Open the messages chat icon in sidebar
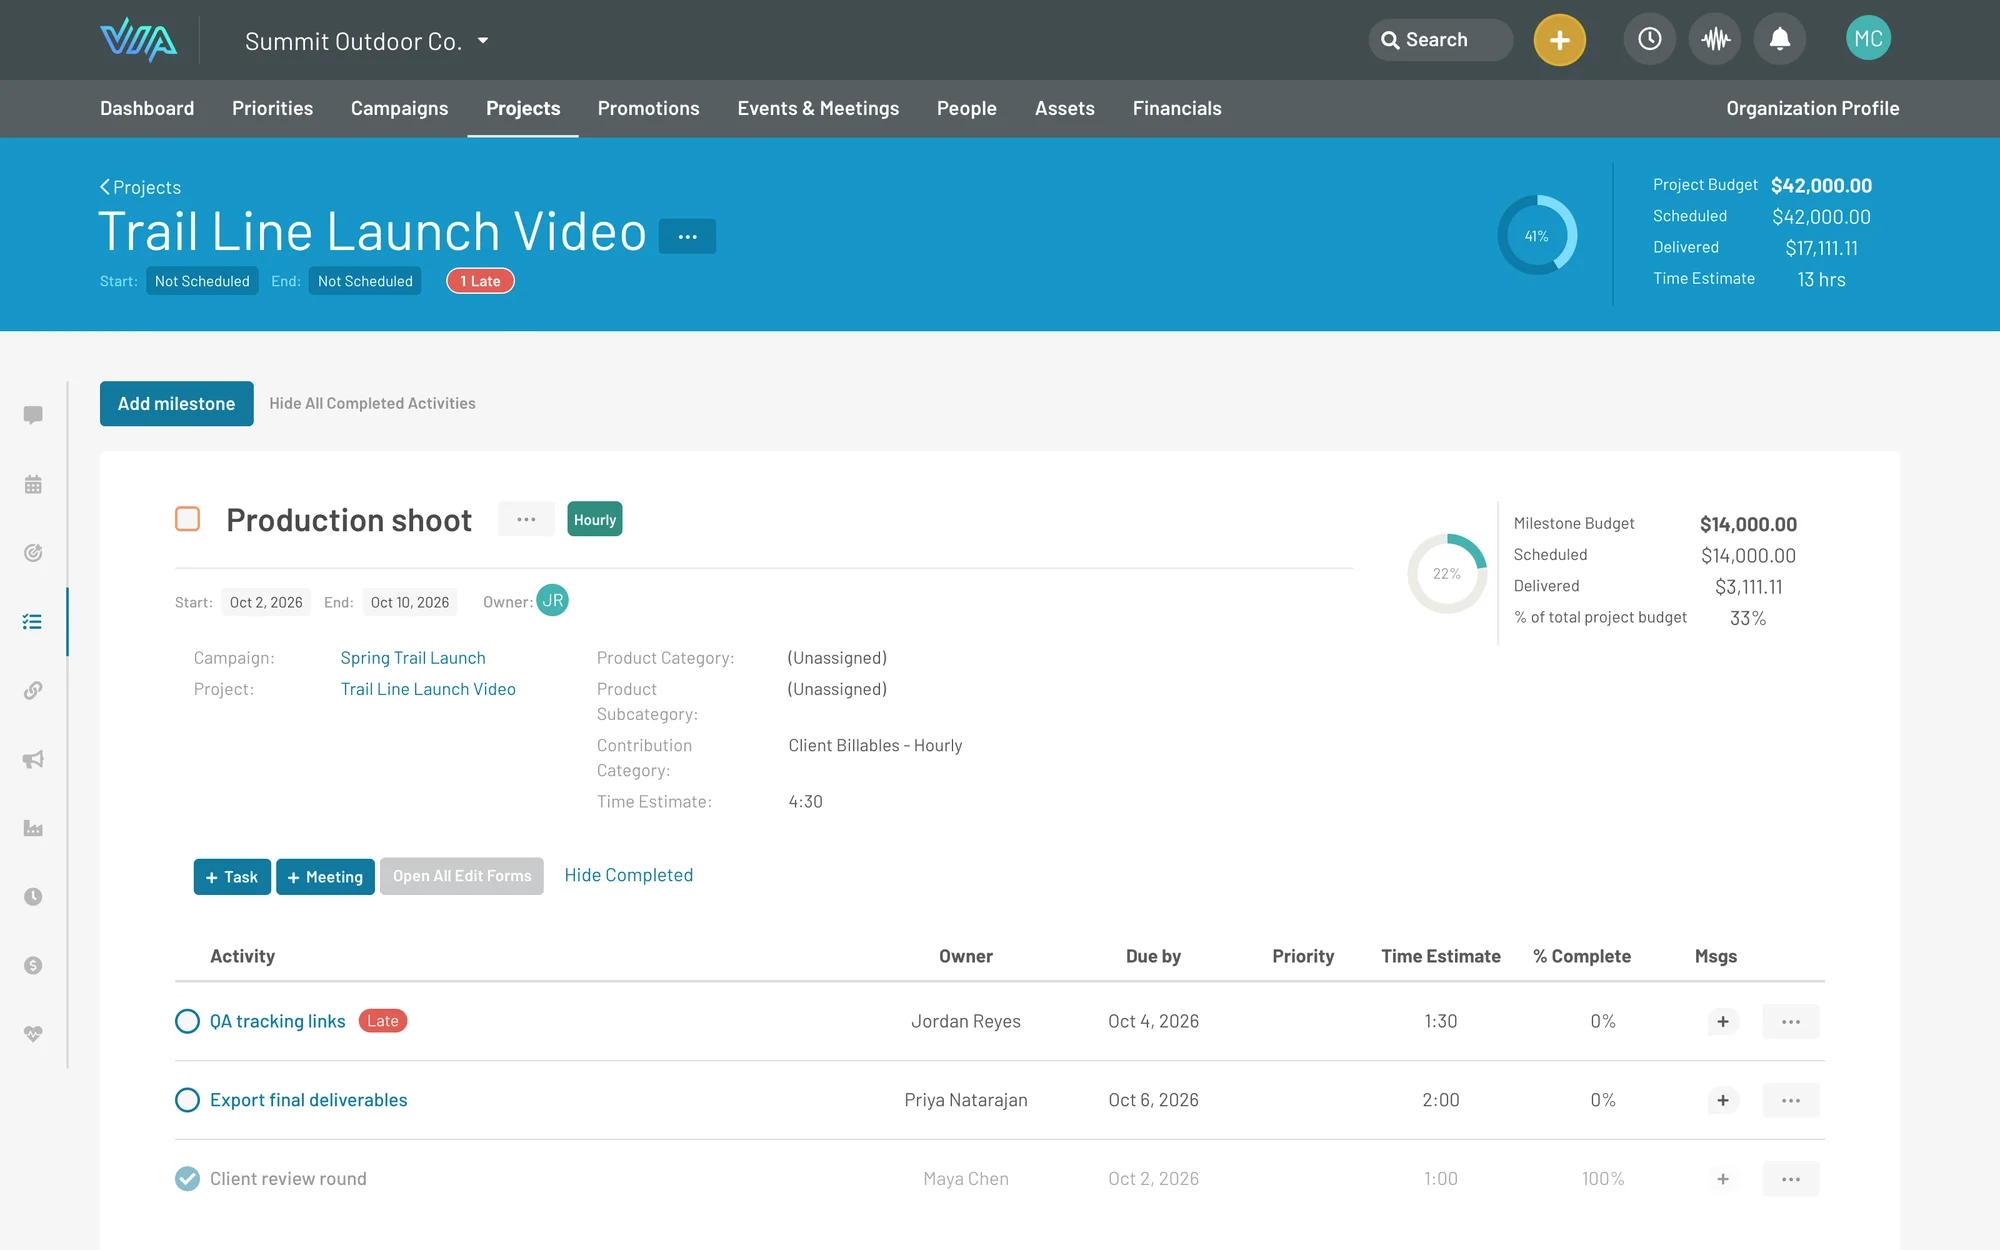 click(x=33, y=415)
